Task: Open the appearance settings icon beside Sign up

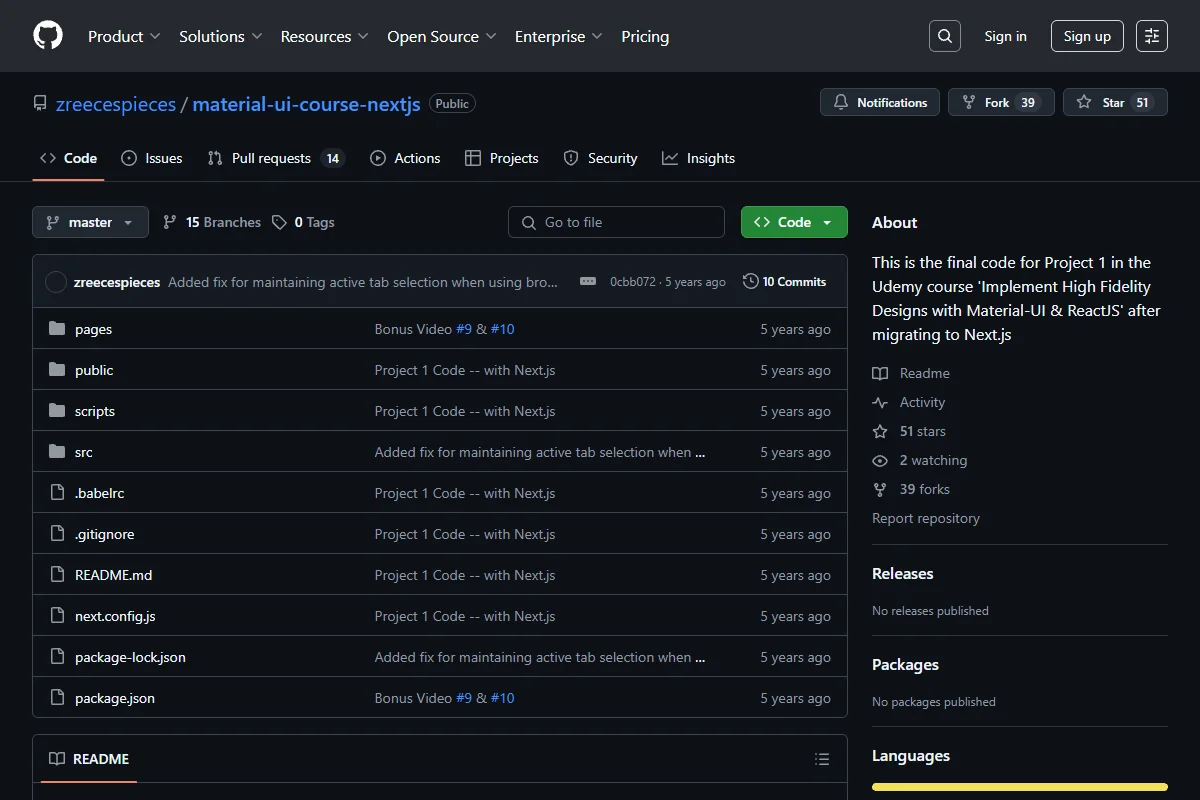Action: [x=1152, y=36]
